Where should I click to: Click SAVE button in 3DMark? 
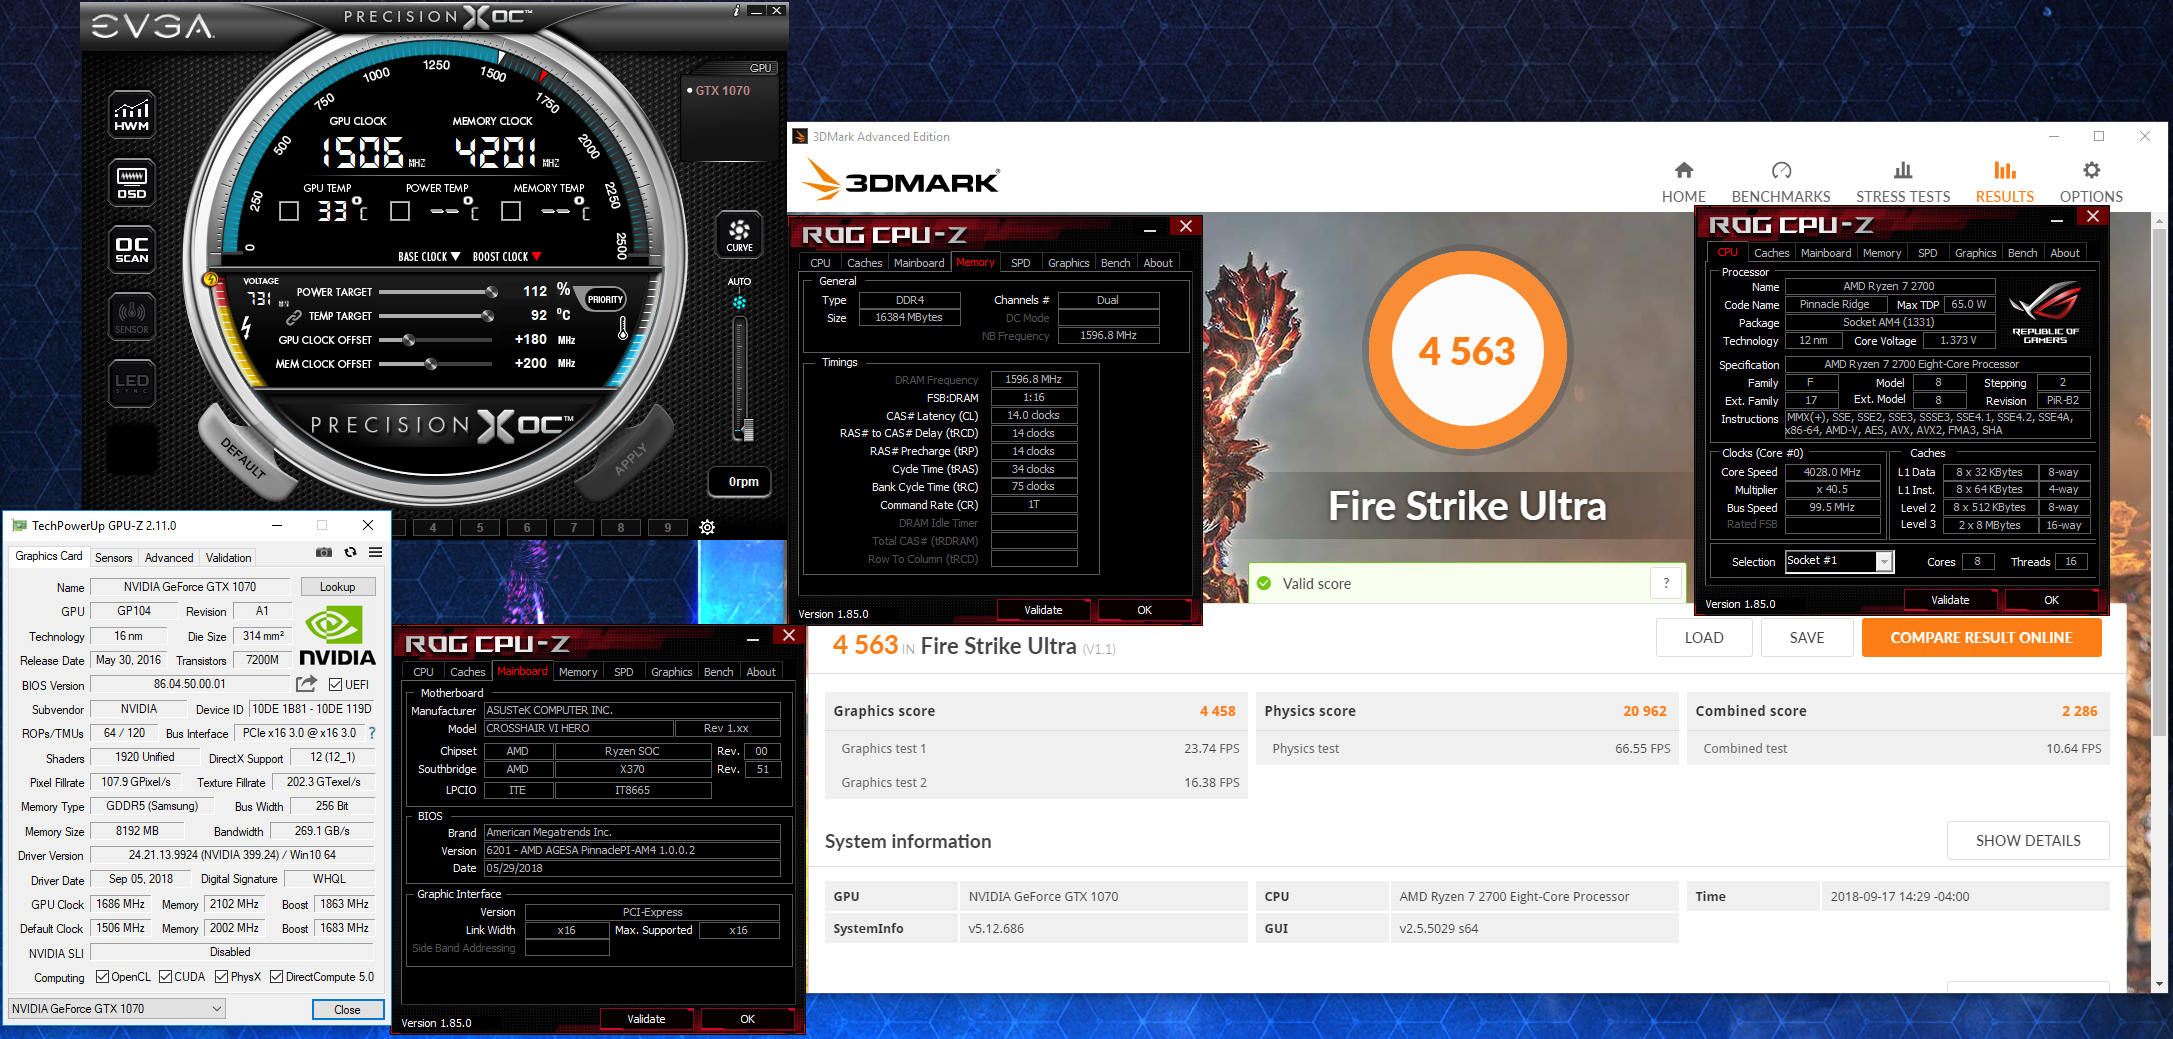tap(1807, 638)
